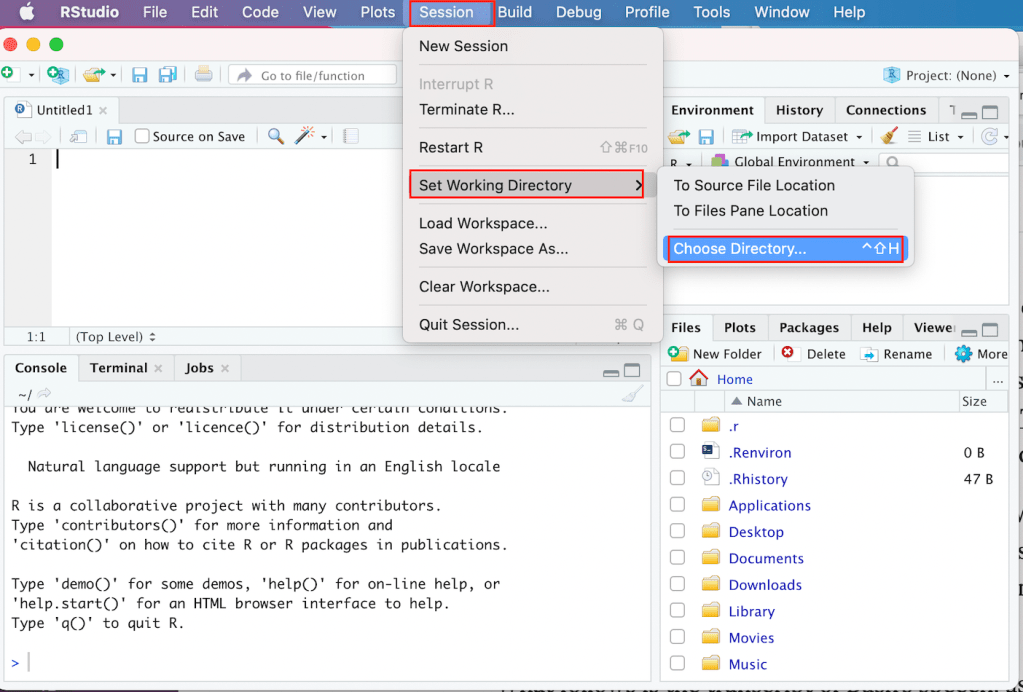View the current working directory via console arrow
The image size is (1023, 692).
(x=44, y=393)
